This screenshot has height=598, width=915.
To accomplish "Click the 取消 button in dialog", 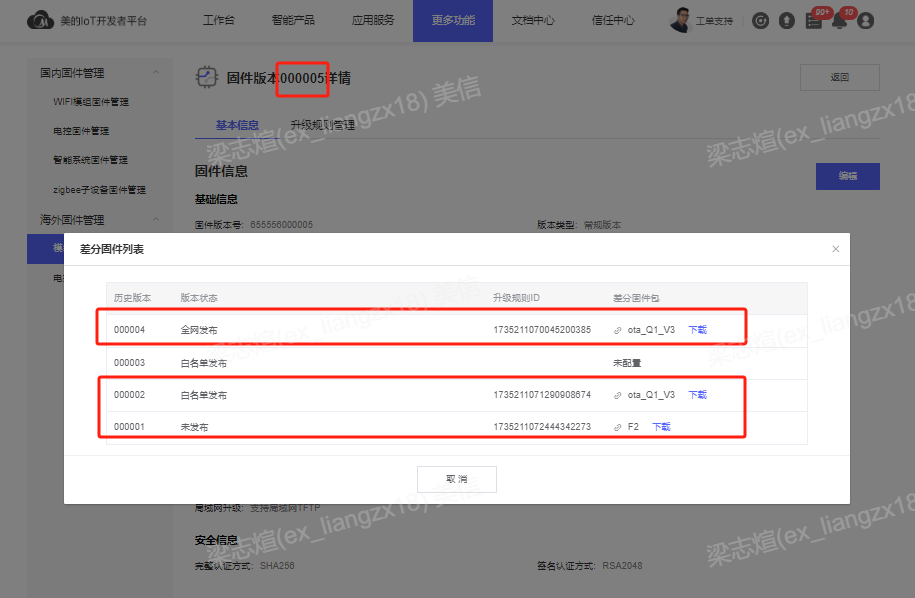I will coord(456,479).
